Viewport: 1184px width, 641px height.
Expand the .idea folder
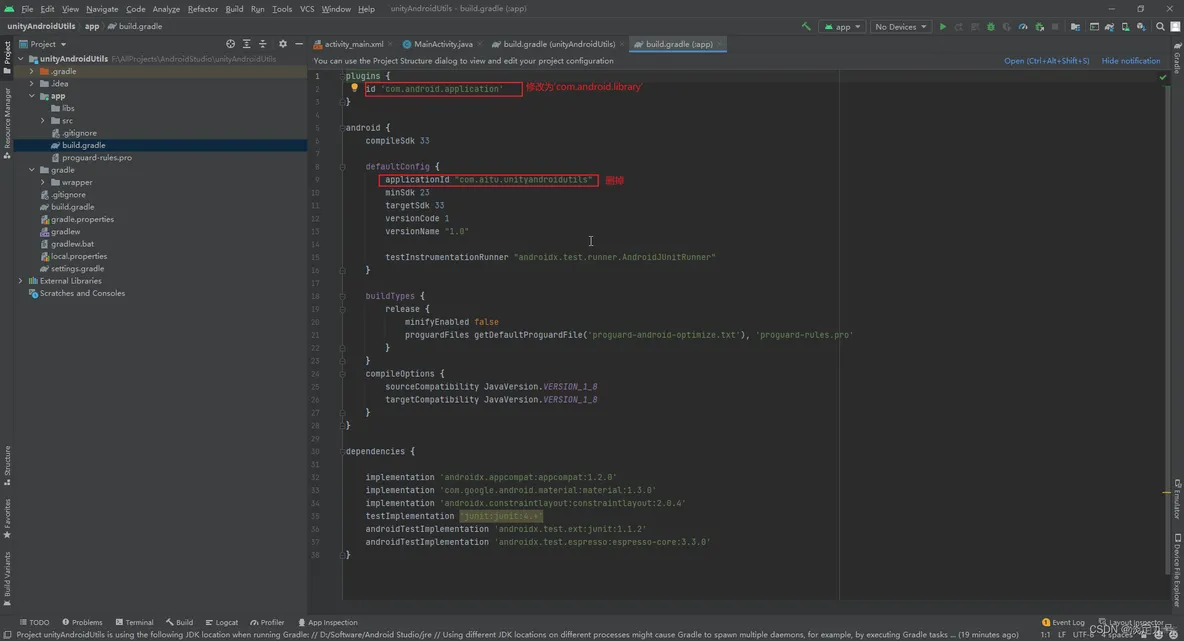click(x=32, y=84)
